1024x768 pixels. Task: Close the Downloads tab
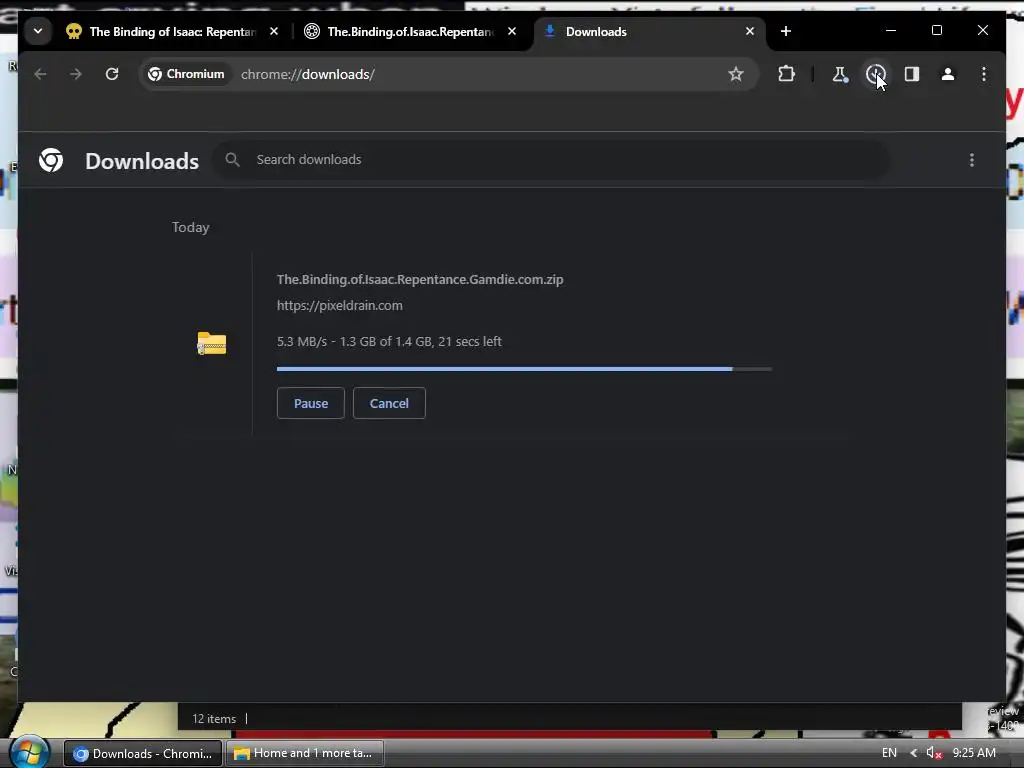tap(750, 31)
